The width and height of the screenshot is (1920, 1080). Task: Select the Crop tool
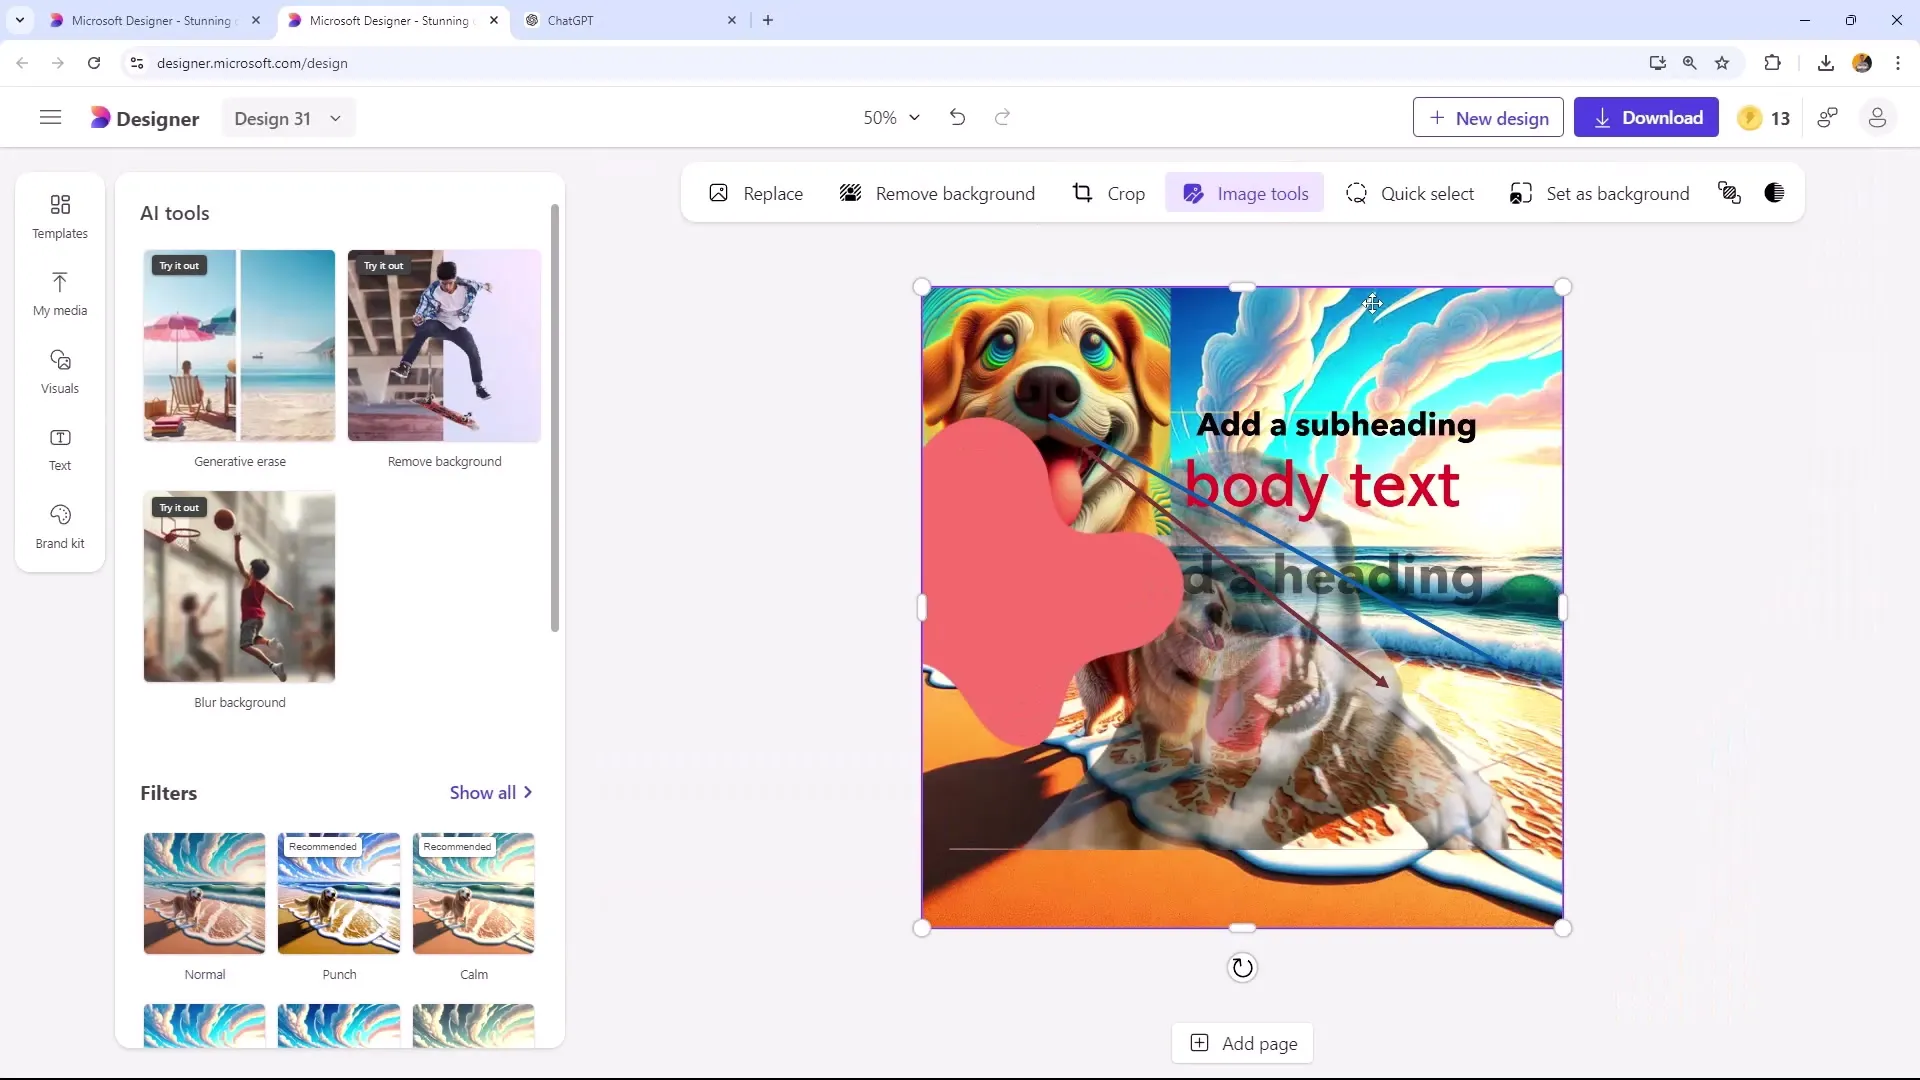tap(1108, 193)
